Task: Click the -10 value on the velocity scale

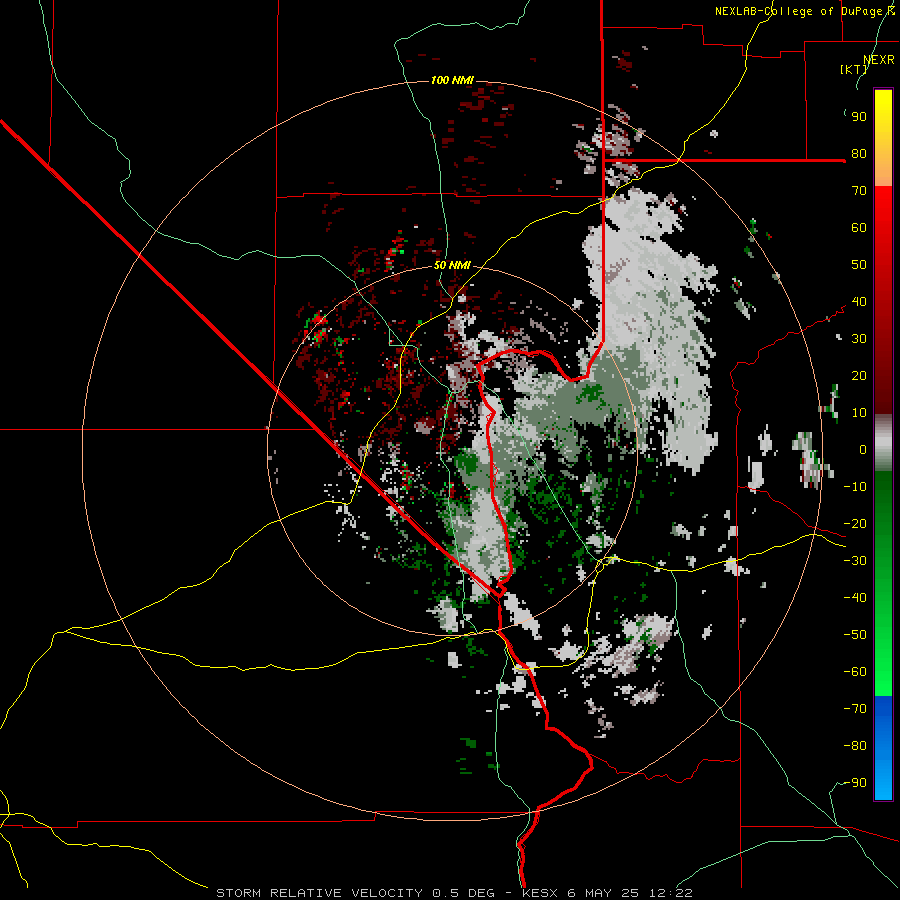Action: (855, 487)
